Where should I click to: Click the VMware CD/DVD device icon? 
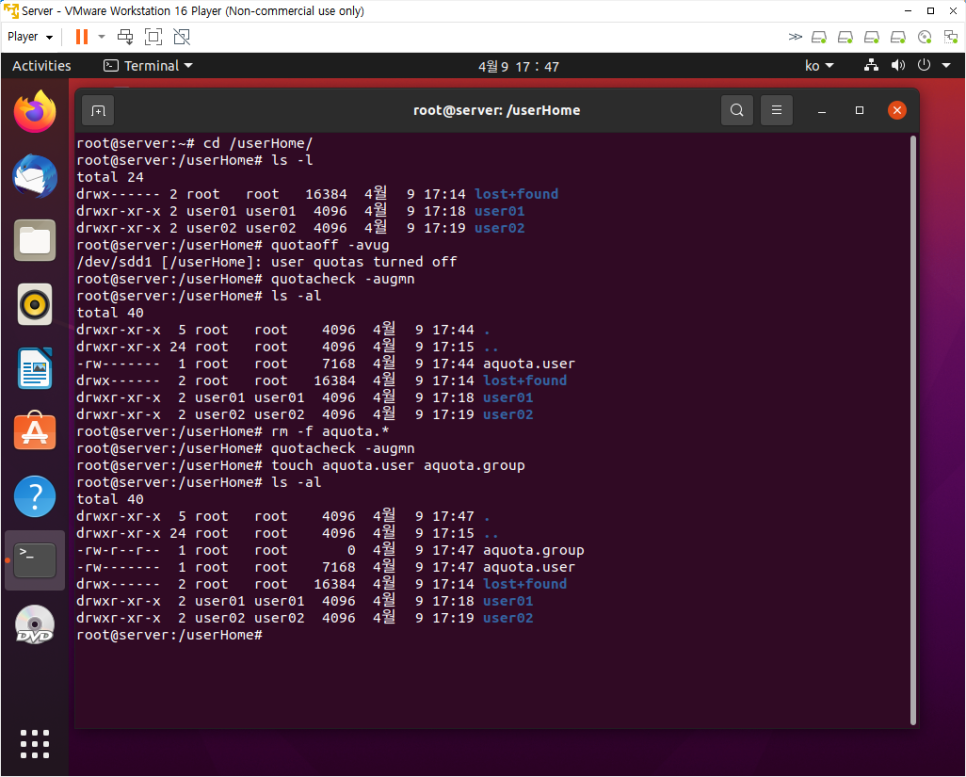924,37
